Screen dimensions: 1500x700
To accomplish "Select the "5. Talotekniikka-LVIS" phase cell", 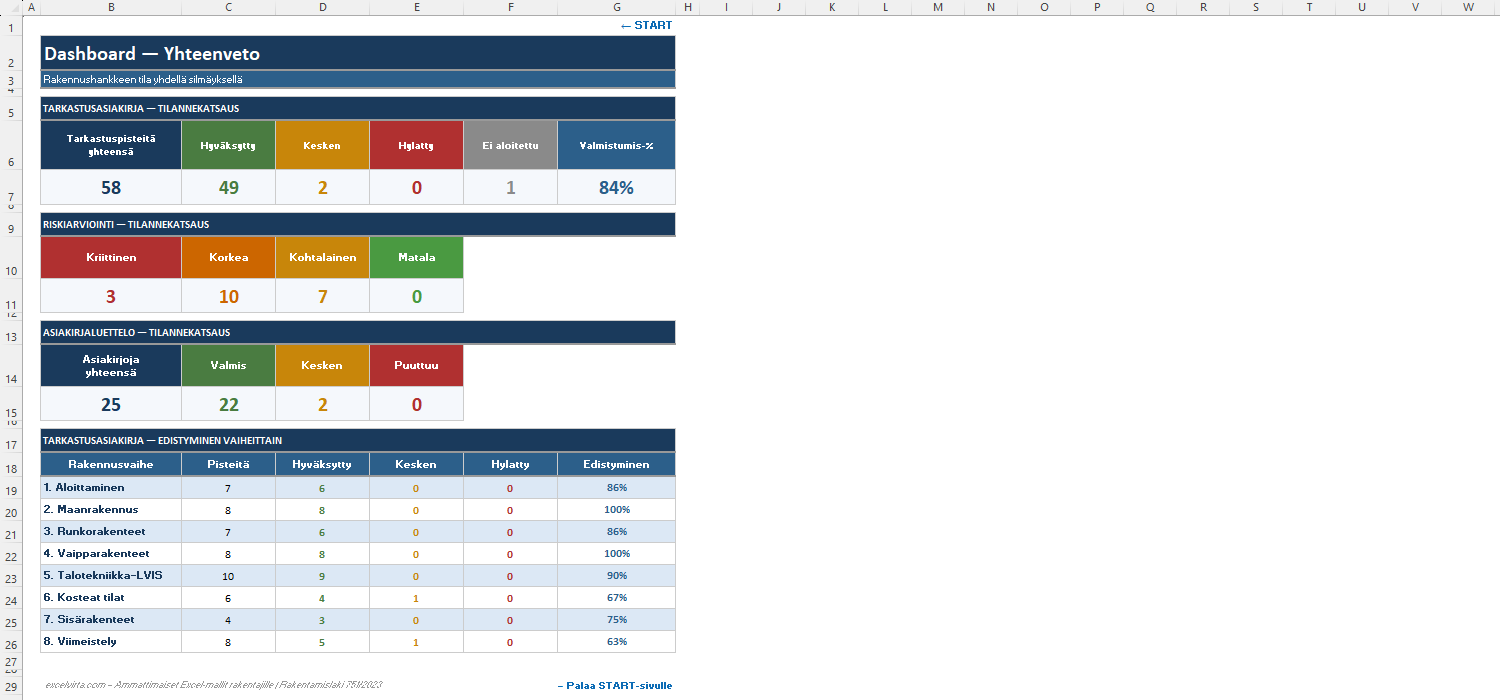I will [111, 576].
